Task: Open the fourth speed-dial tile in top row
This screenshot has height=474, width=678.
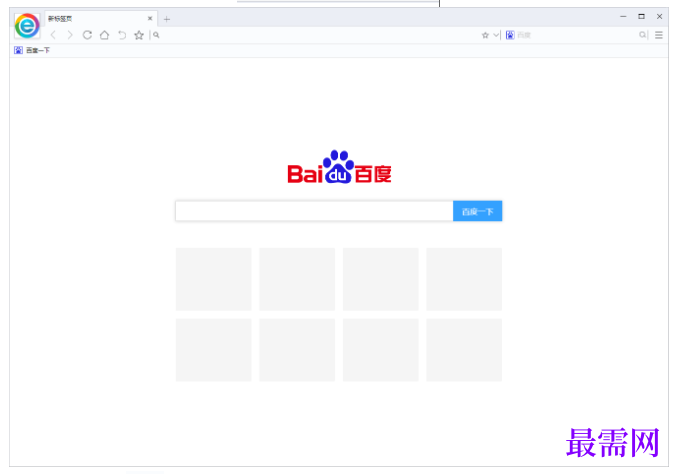Action: pyautogui.click(x=464, y=279)
